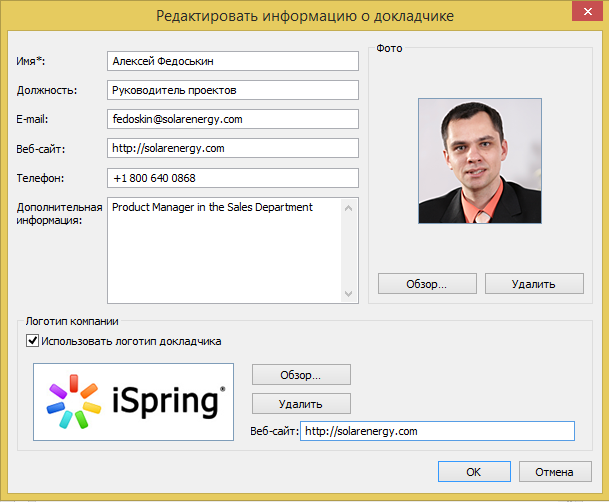Click the Логотип компании group label
Image resolution: width=609 pixels, height=502 pixels.
pyautogui.click(x=72, y=321)
